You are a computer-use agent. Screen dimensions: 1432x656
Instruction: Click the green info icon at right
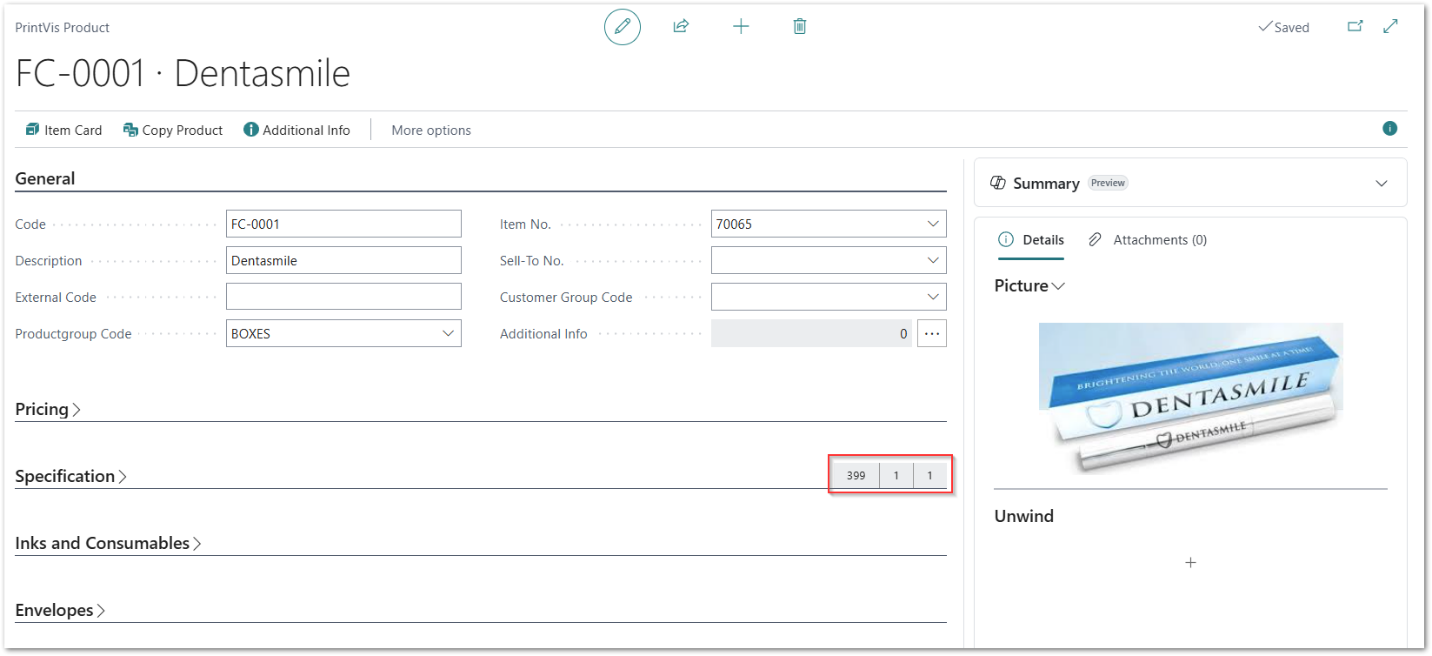pyautogui.click(x=1389, y=128)
